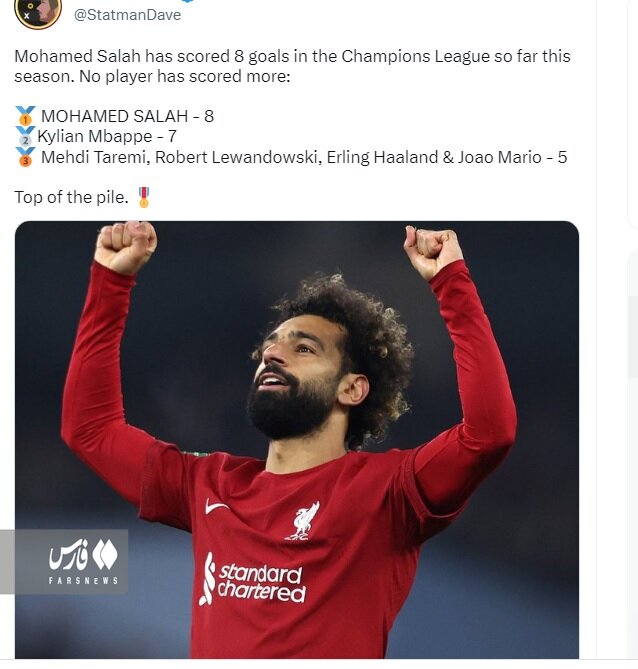This screenshot has width=638, height=669.
Task: Click the Liverpool crest on the jersey
Action: pos(304,521)
